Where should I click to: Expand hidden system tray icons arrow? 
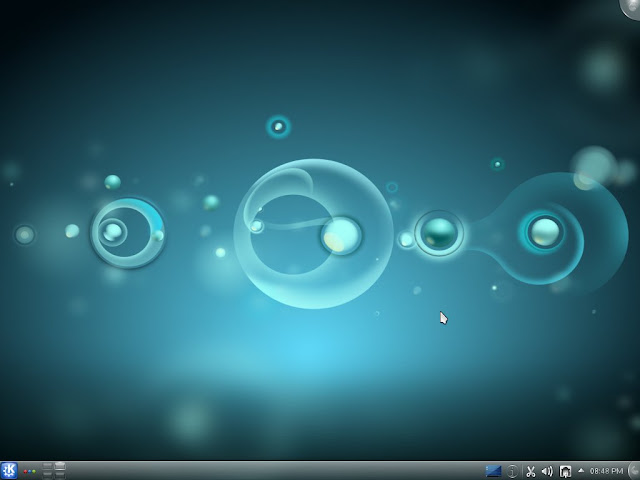(581, 471)
